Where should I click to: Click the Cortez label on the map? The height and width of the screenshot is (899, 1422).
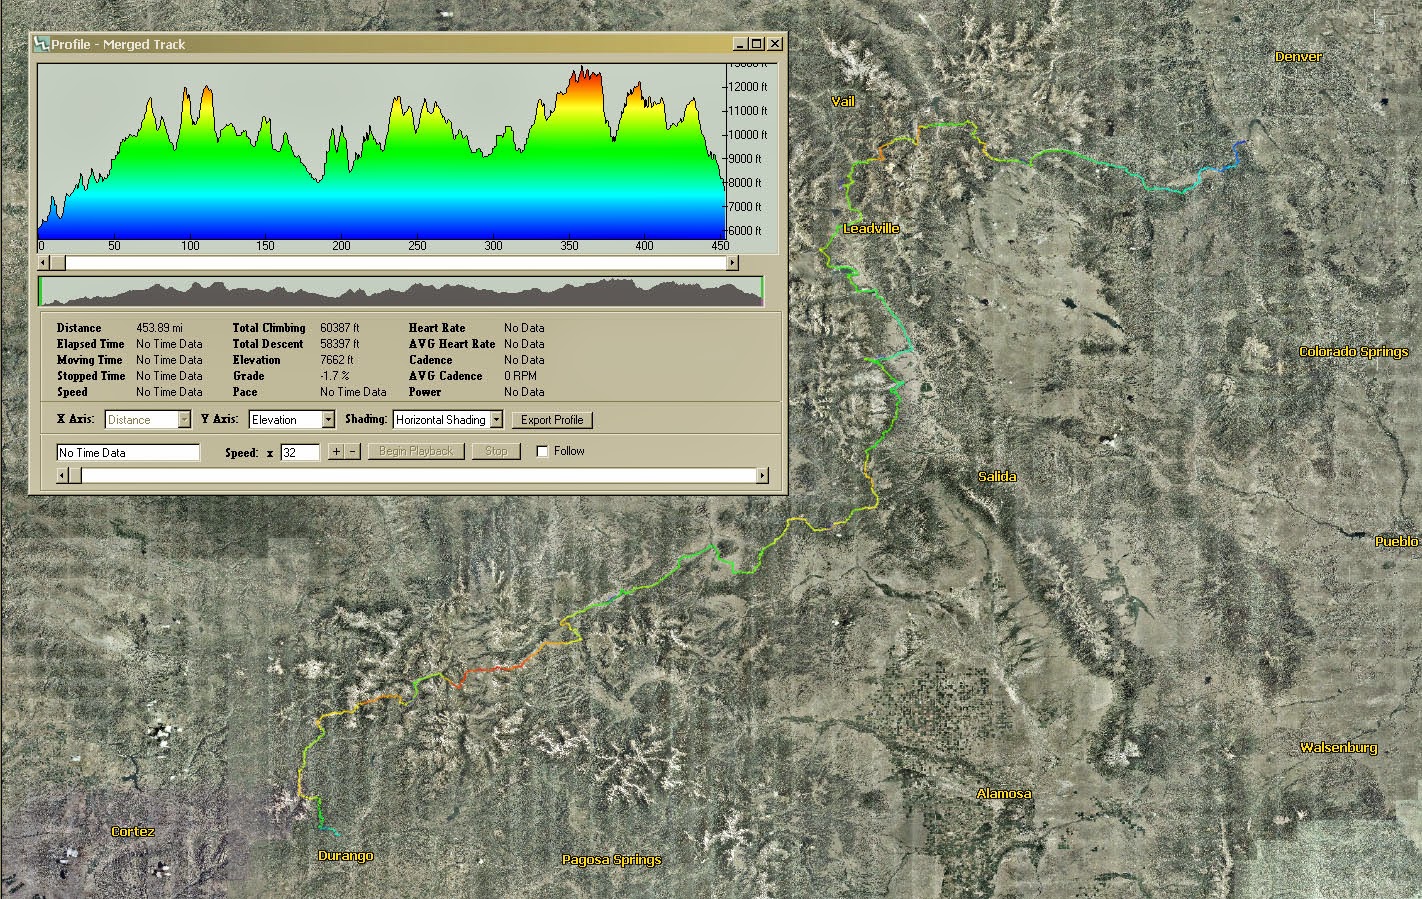133,831
